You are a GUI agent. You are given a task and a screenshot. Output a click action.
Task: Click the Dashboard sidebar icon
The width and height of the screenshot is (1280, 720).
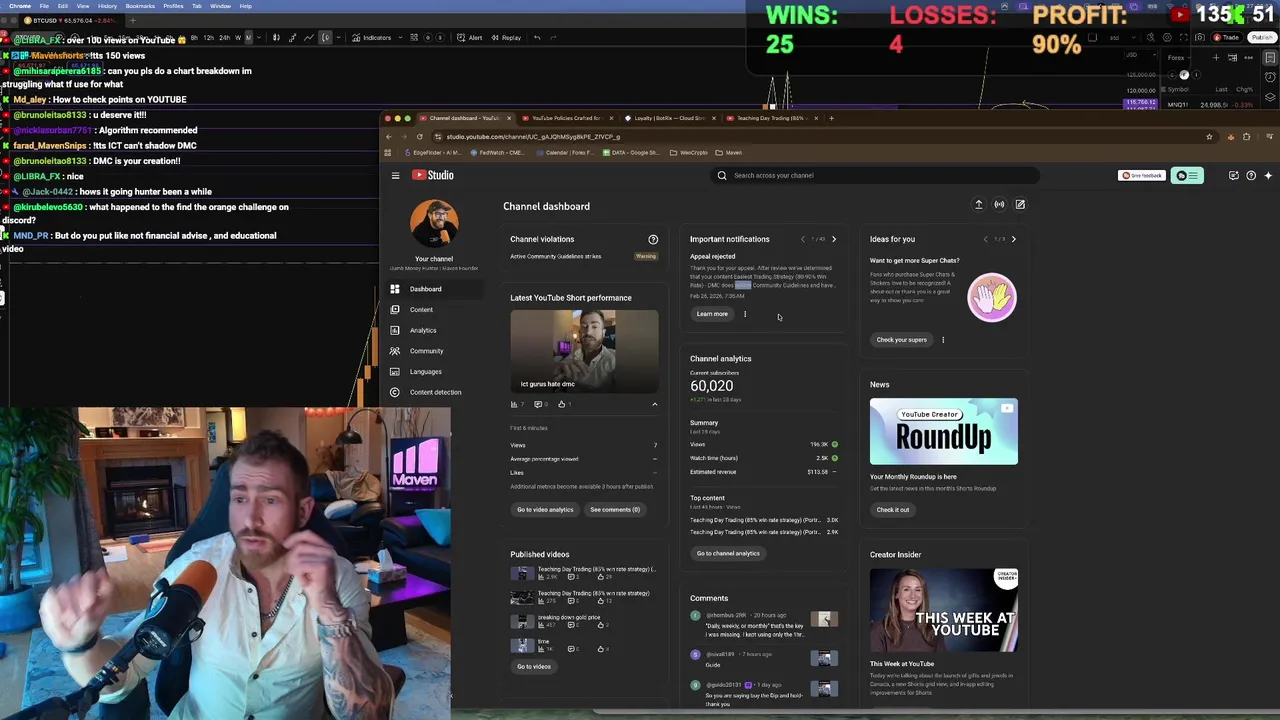pos(395,289)
